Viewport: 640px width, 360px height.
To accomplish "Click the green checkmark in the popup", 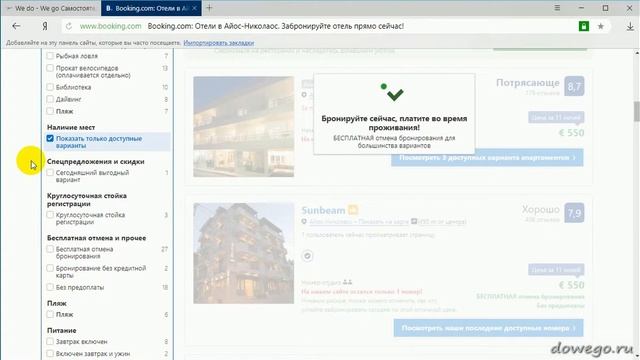I will (x=395, y=95).
